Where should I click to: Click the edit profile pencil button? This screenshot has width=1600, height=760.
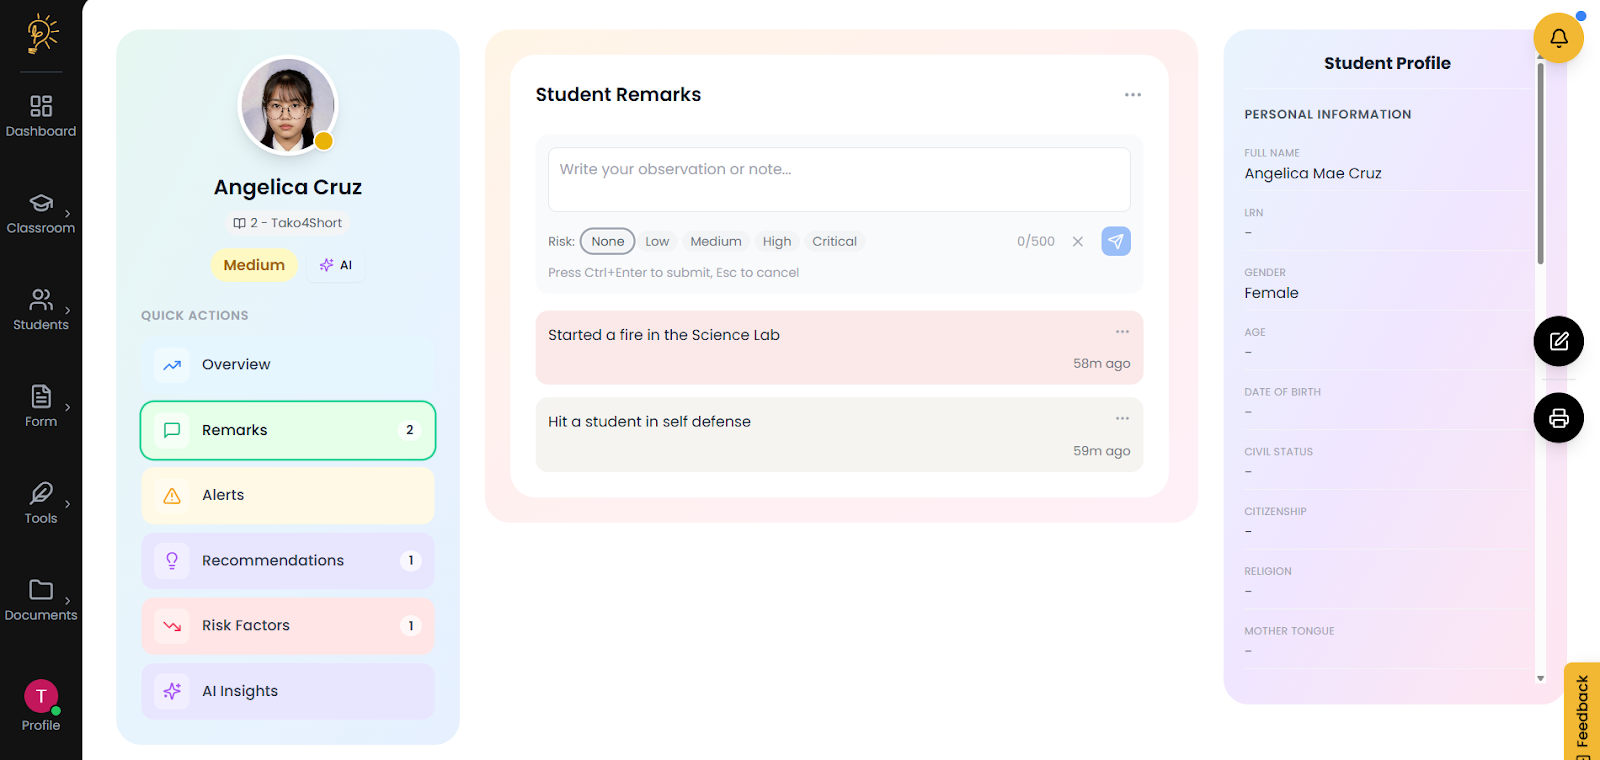pos(1558,341)
